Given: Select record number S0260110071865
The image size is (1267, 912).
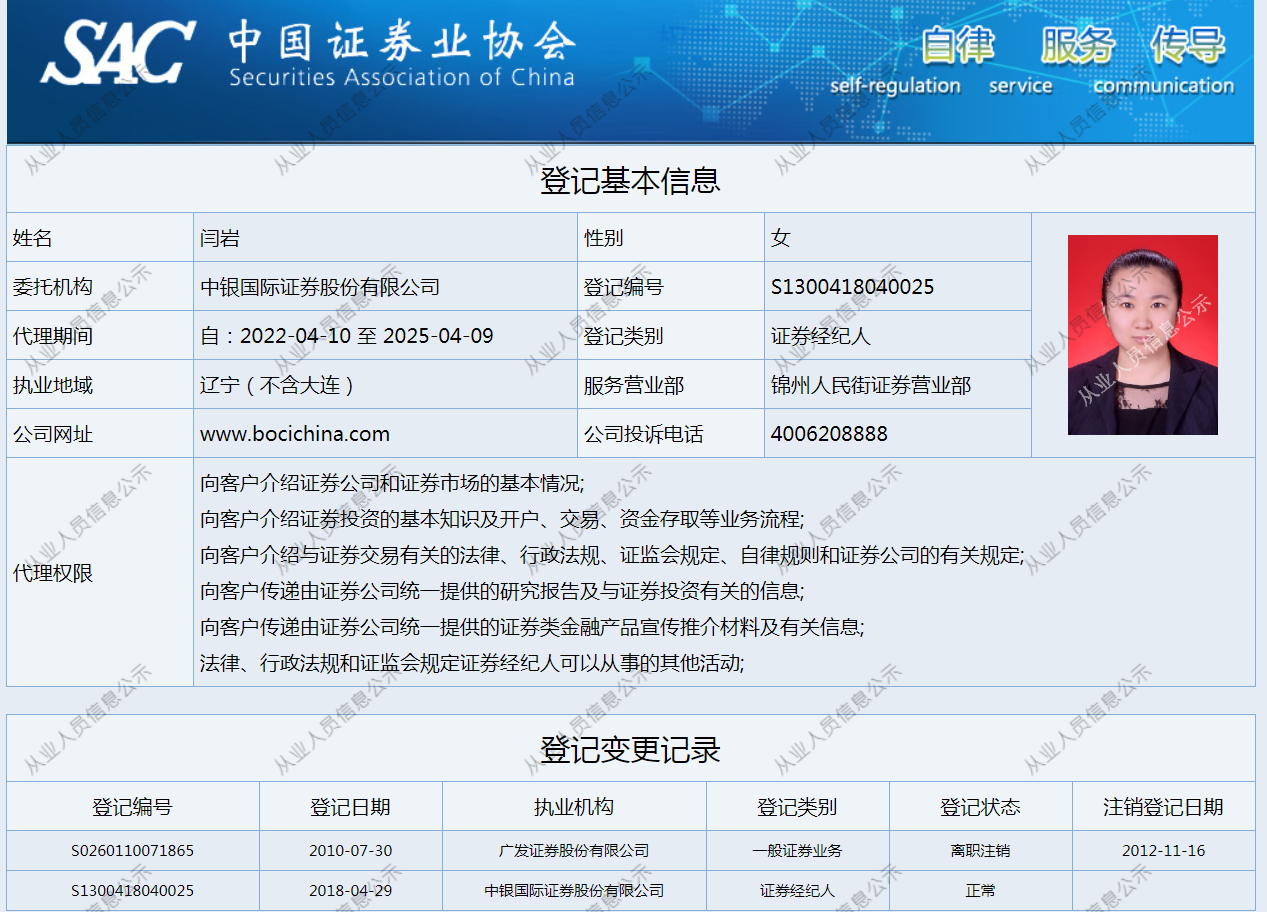Looking at the screenshot, I should 132,851.
